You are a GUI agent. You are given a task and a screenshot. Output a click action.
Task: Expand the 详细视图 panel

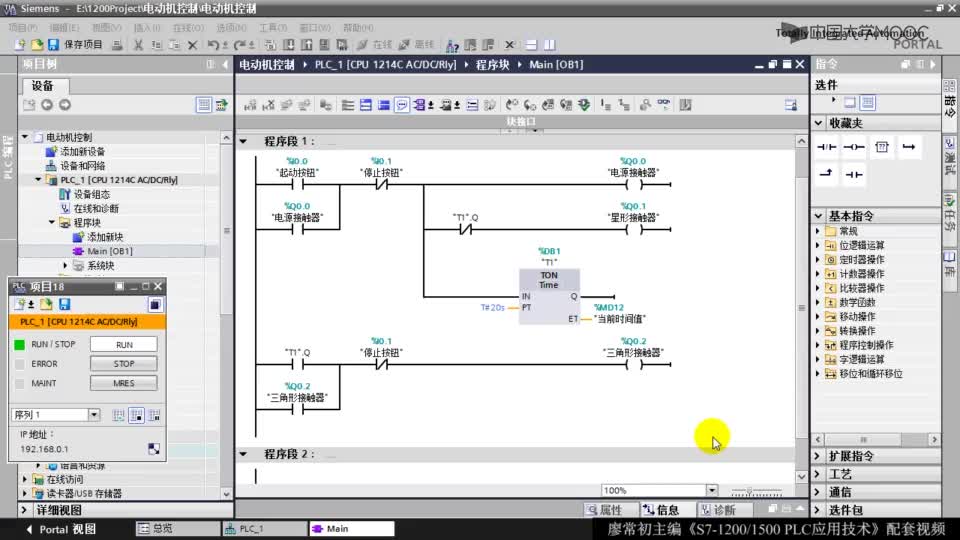tap(24, 510)
